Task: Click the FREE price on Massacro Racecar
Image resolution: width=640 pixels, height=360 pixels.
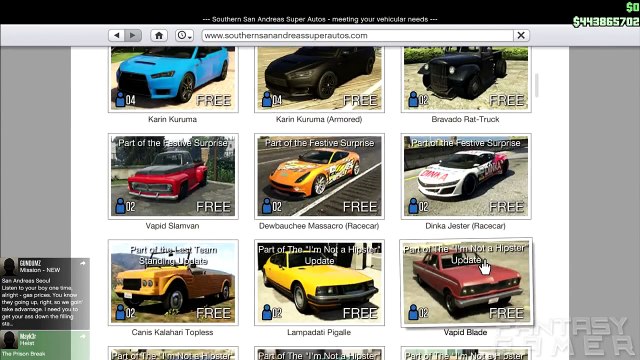Action: [360, 207]
